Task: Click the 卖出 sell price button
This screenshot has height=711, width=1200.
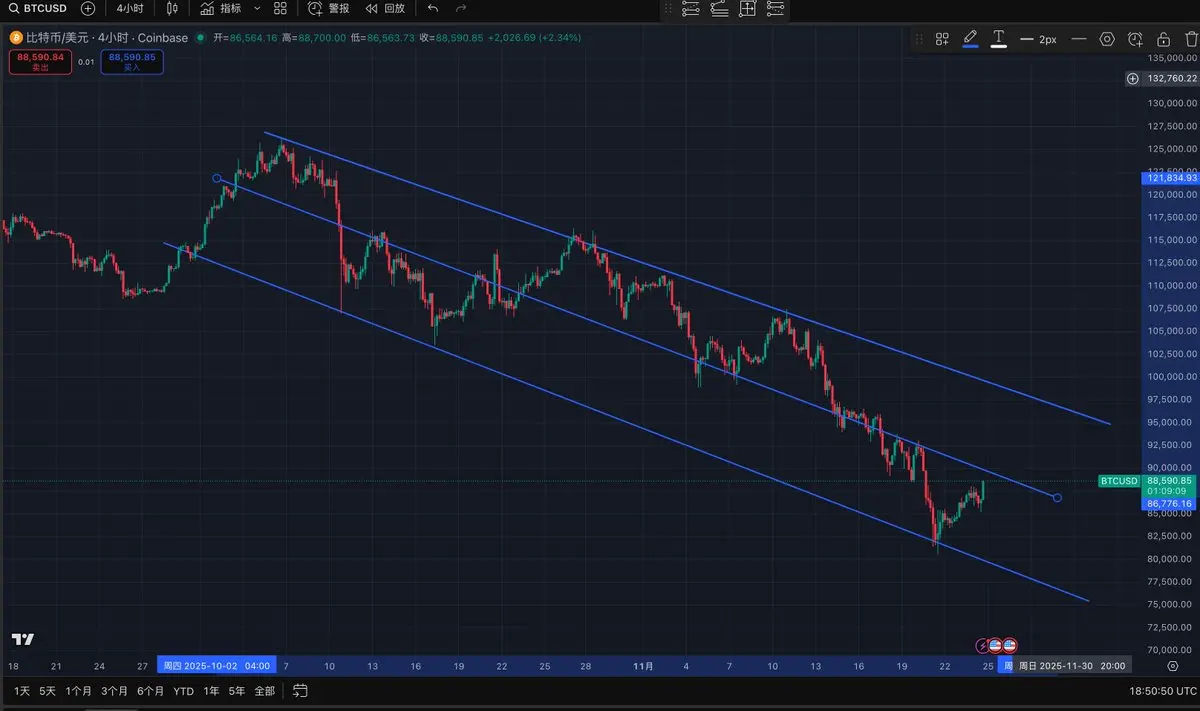Action: [39, 62]
